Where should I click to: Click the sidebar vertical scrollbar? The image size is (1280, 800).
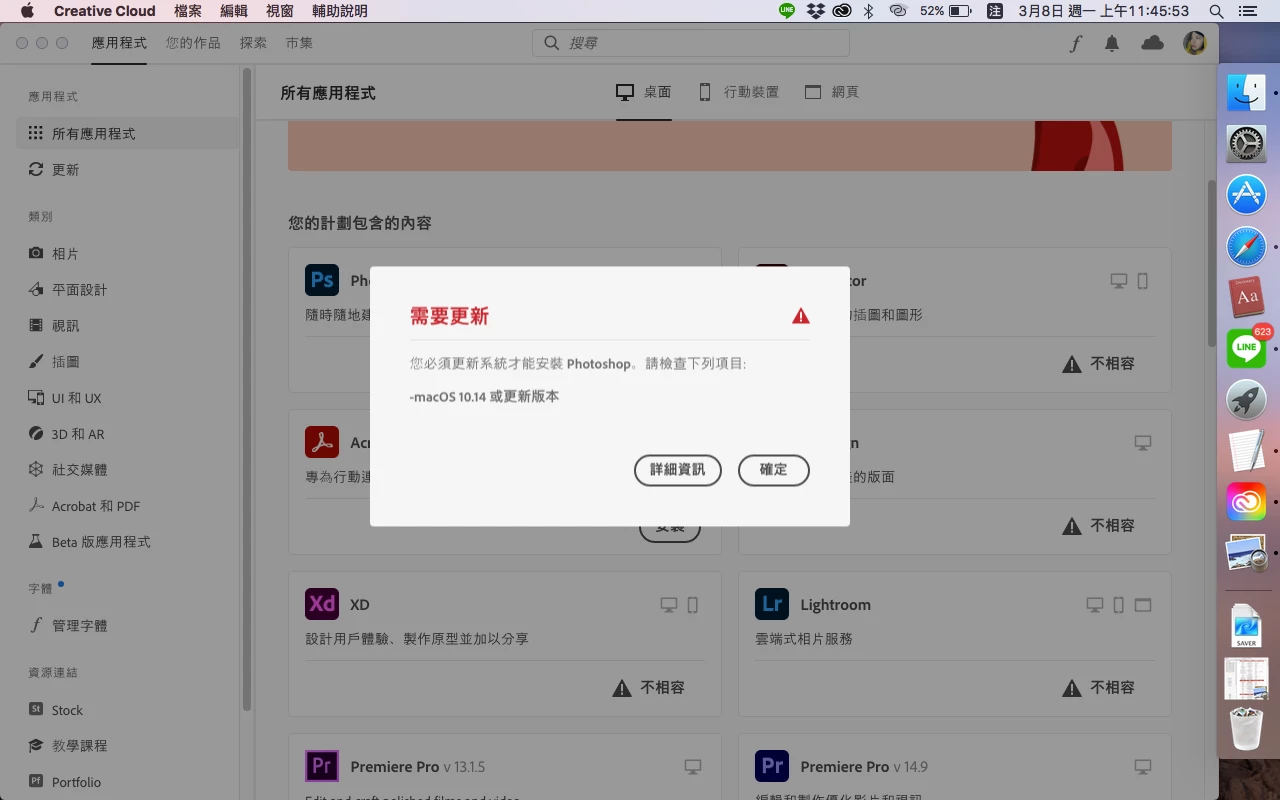(x=247, y=390)
